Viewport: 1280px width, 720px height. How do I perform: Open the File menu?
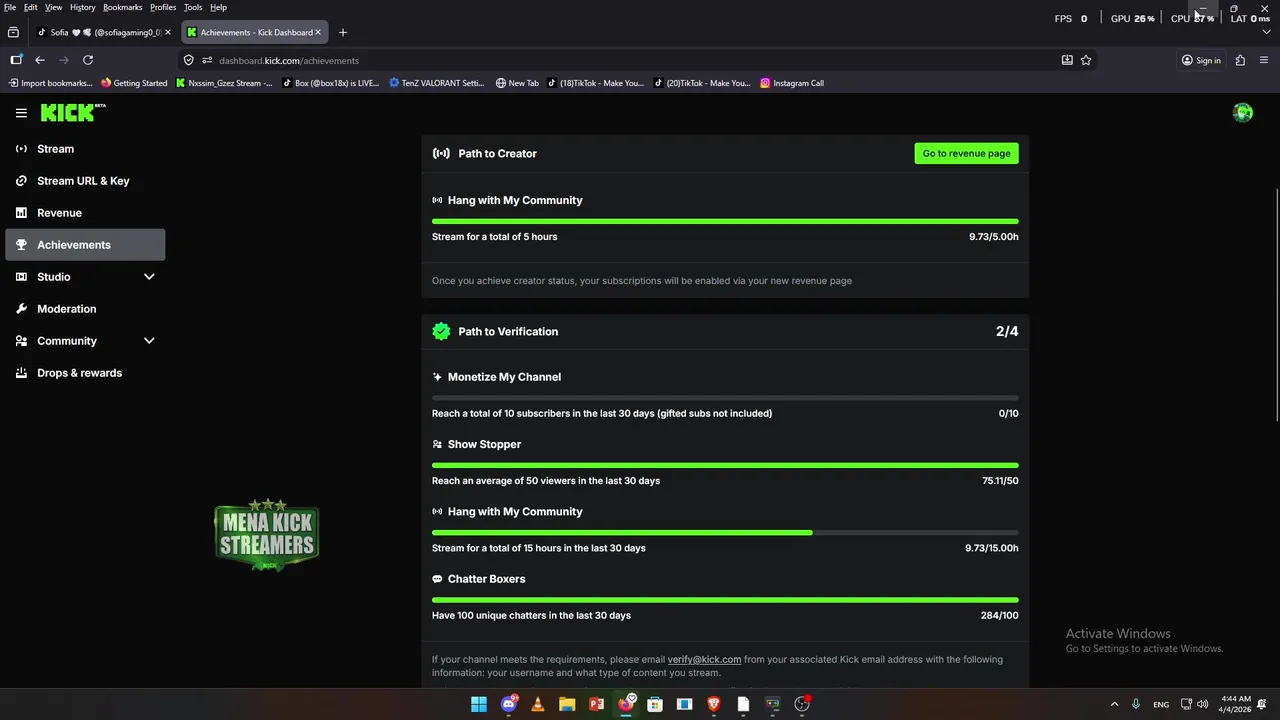10,7
